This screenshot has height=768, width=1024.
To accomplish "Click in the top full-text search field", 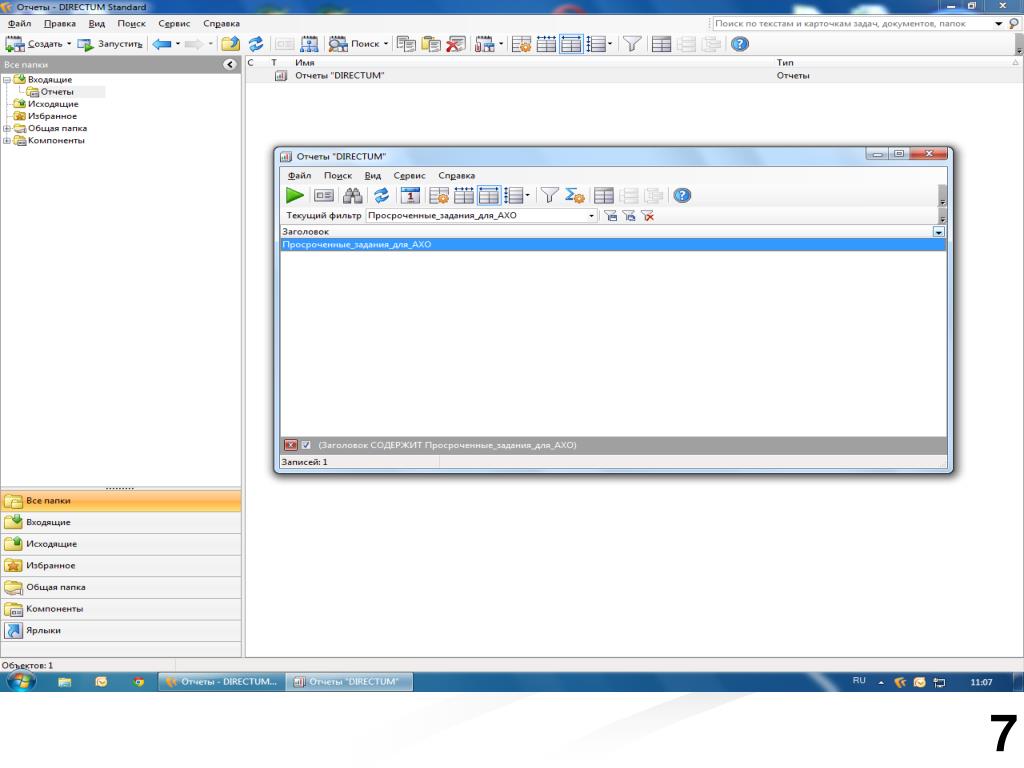I will (x=852, y=24).
